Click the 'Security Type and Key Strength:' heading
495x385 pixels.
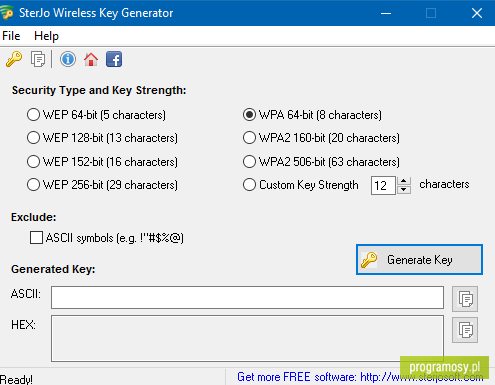tap(99, 90)
